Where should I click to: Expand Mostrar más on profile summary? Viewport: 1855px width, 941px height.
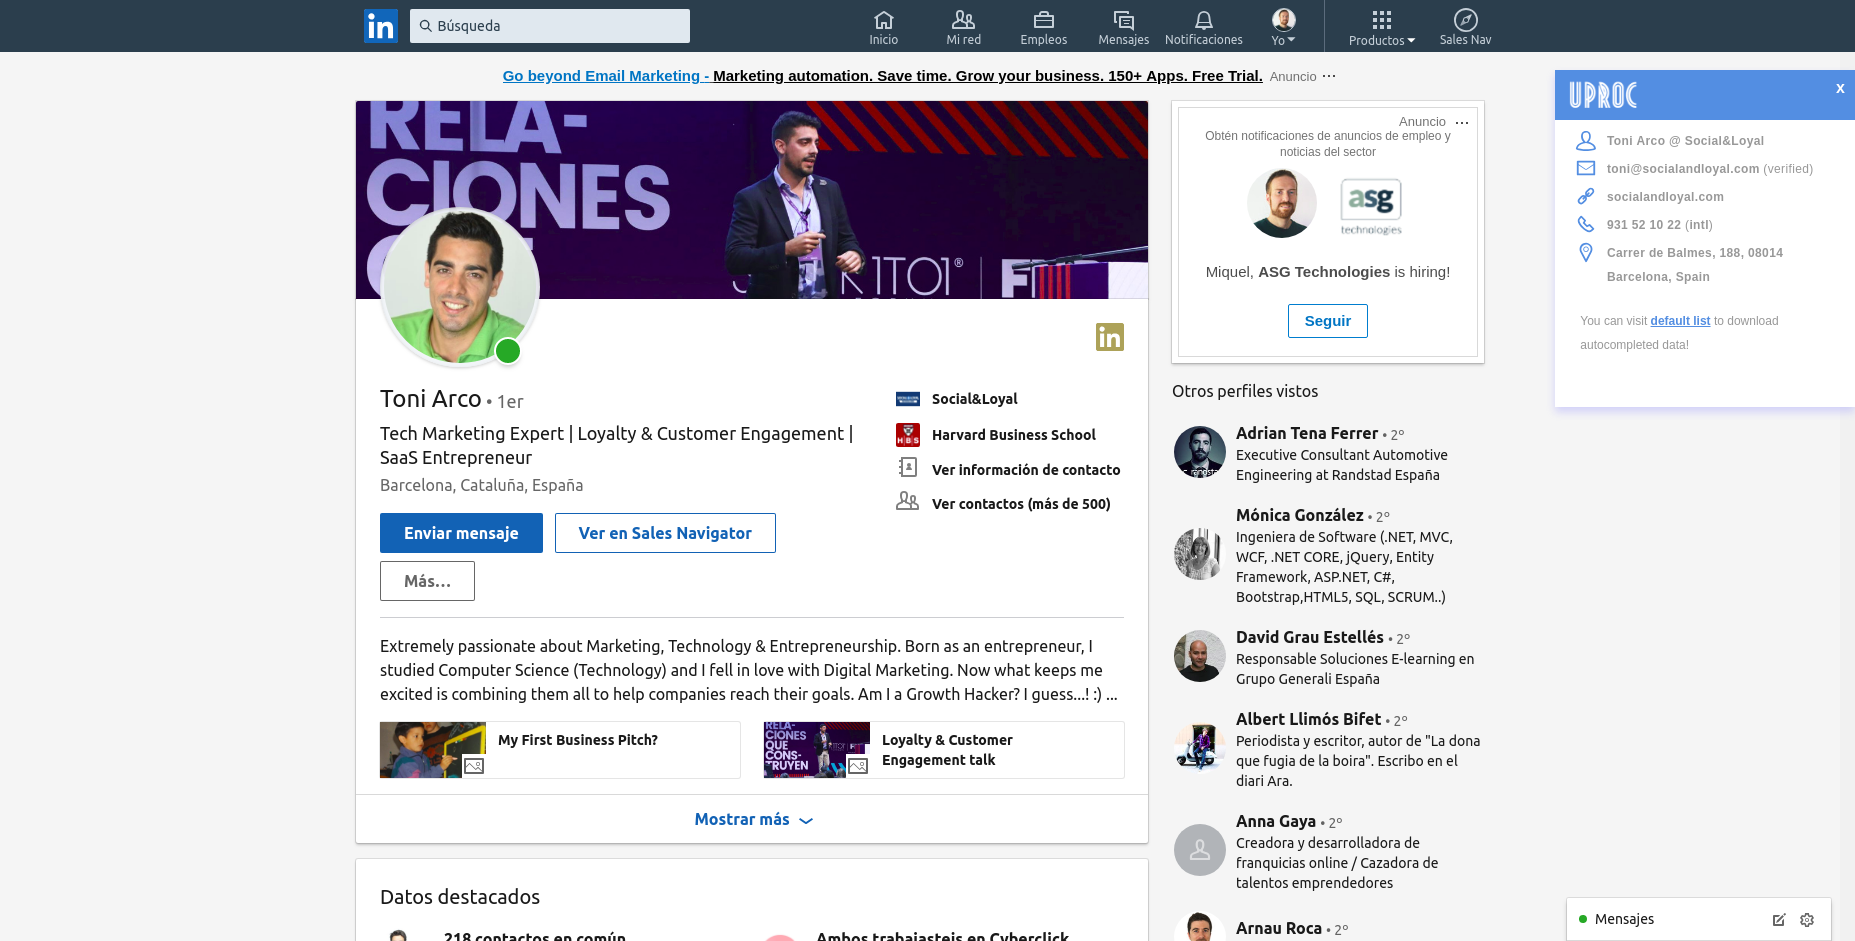pos(754,820)
